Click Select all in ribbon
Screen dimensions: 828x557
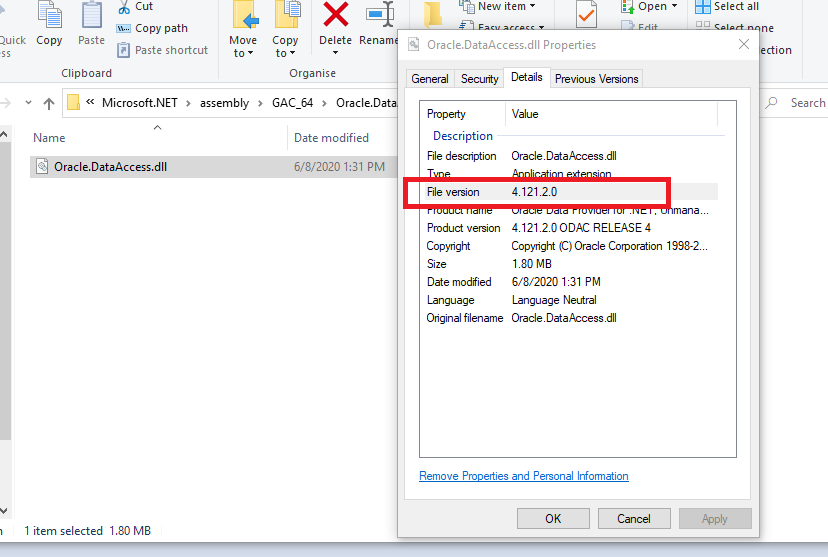click(727, 6)
